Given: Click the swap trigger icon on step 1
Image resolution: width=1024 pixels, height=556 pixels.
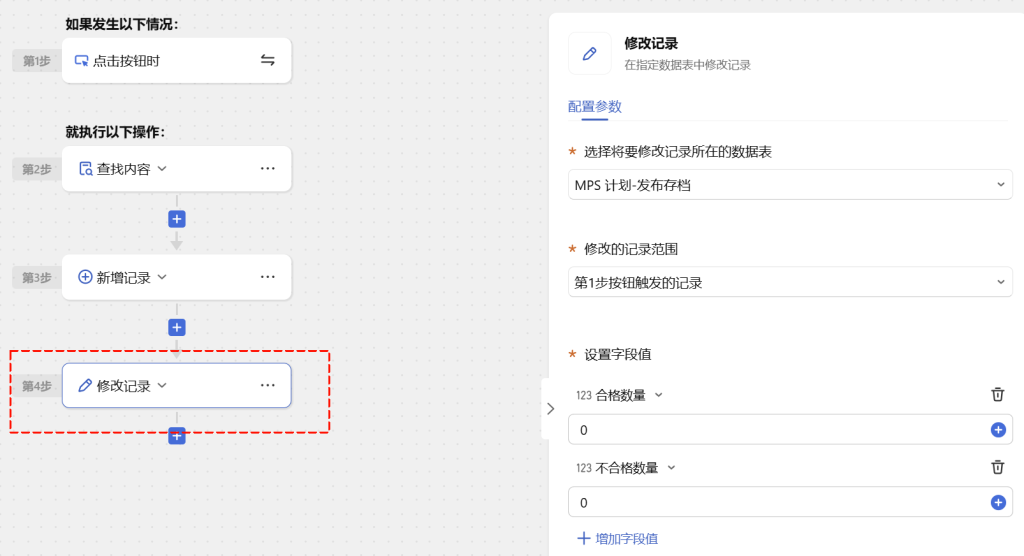Looking at the screenshot, I should click(268, 60).
